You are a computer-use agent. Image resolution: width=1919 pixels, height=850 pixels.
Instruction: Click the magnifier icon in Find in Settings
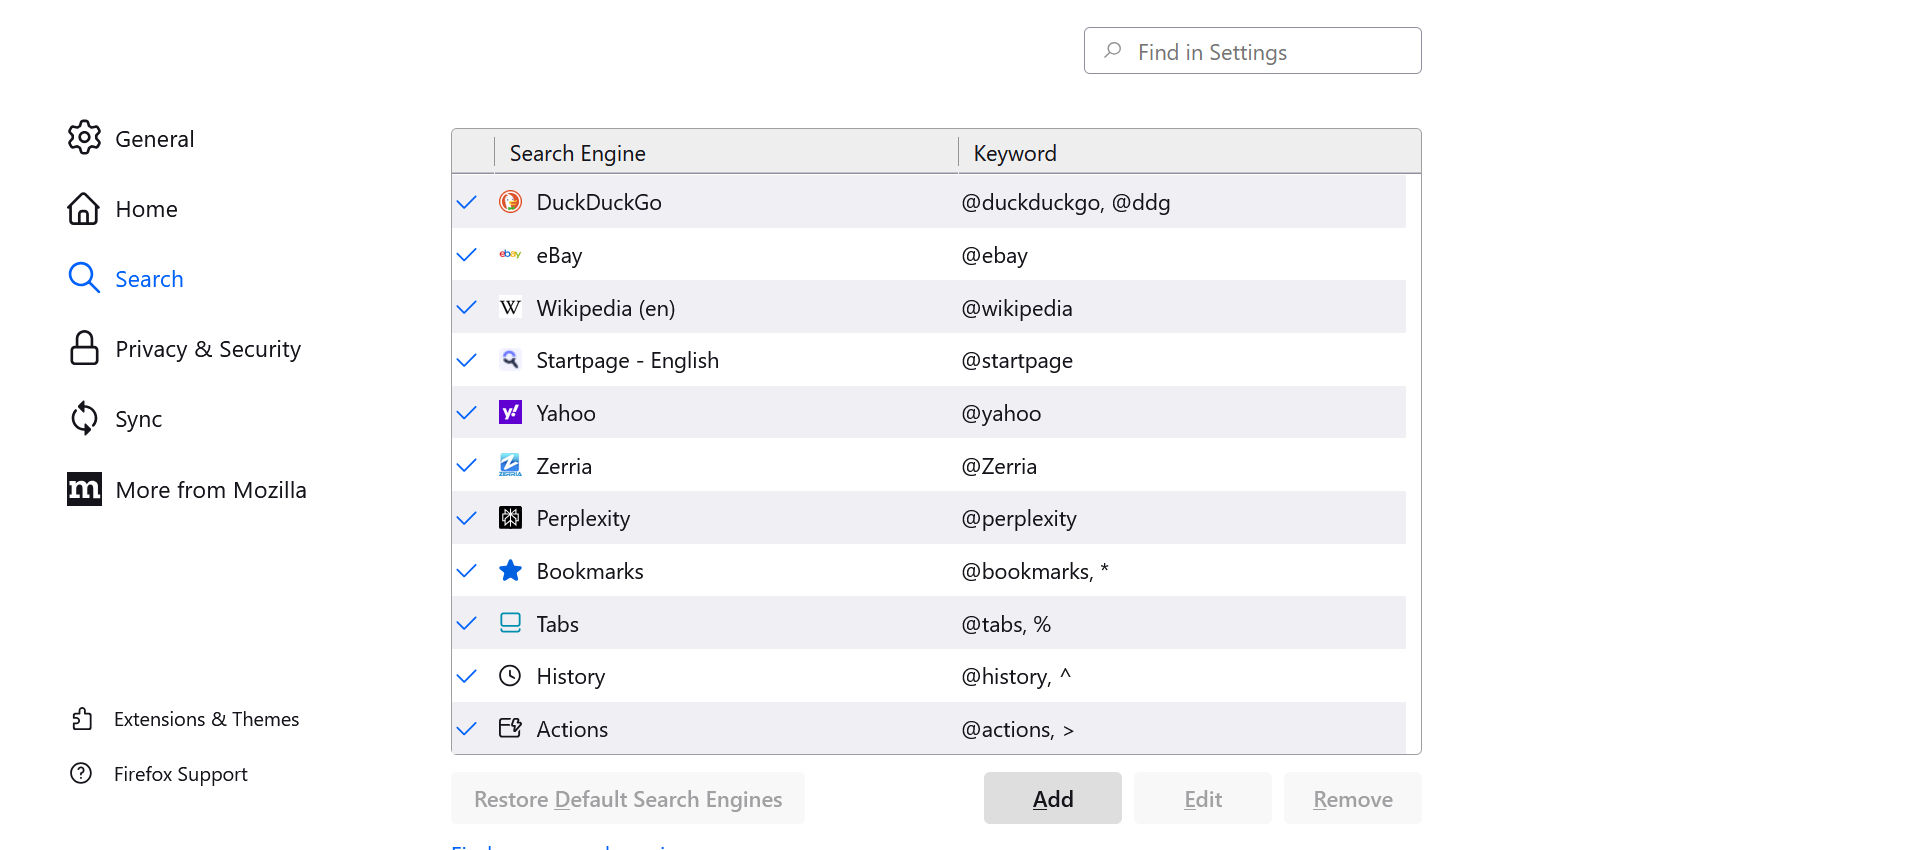point(1112,51)
